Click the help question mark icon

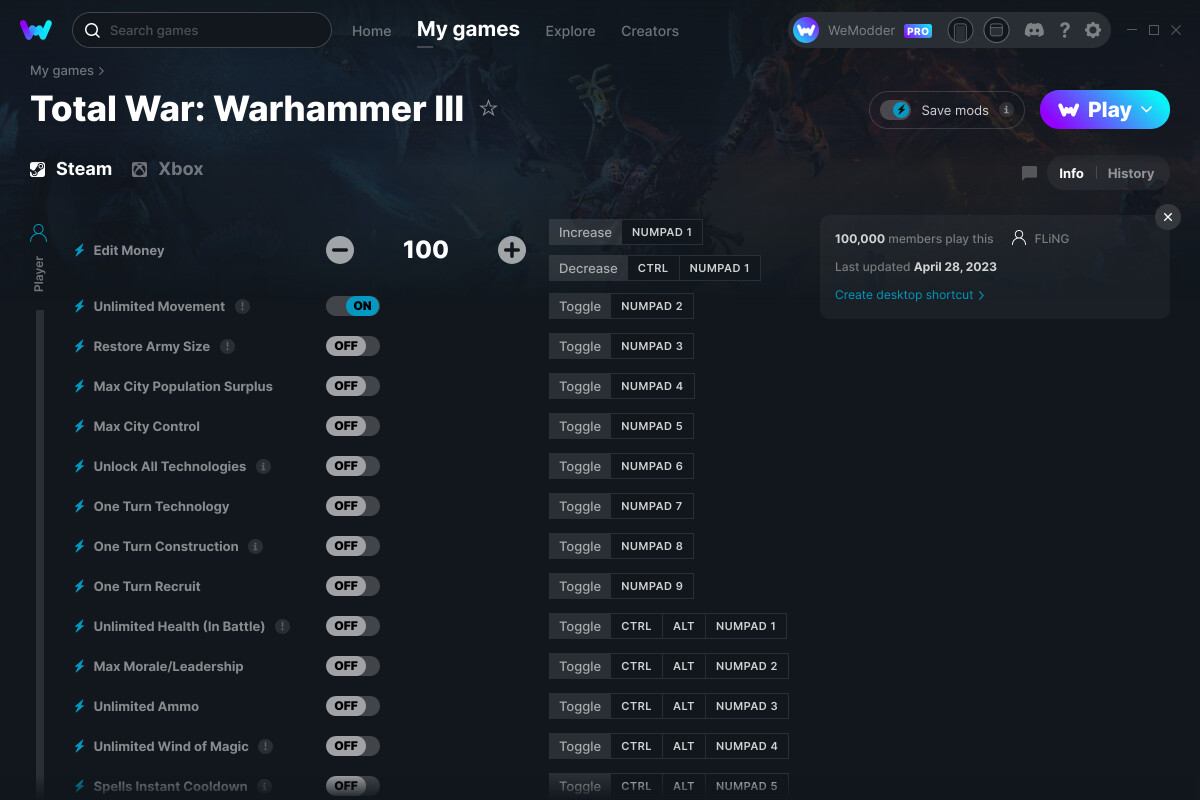click(1065, 31)
